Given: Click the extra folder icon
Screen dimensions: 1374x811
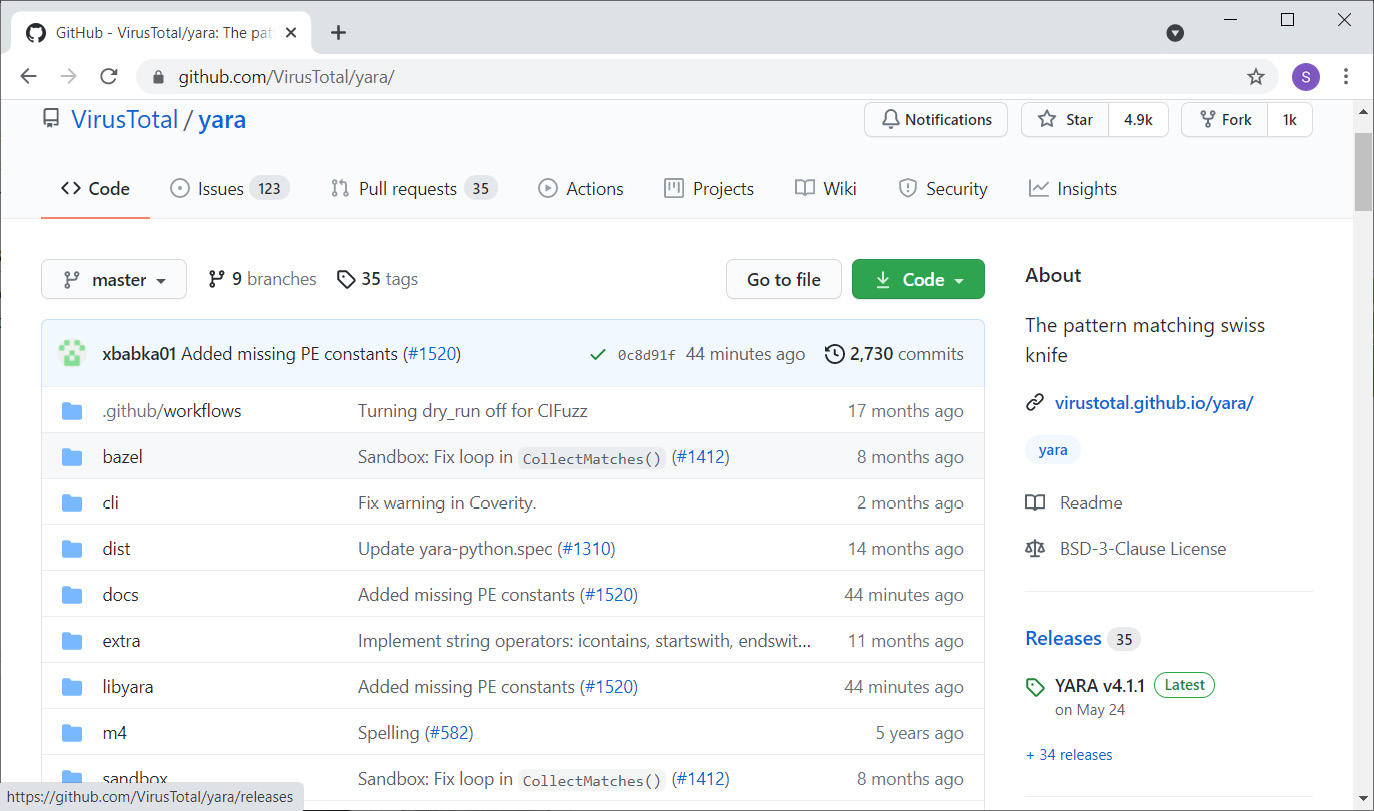Looking at the screenshot, I should [x=72, y=641].
